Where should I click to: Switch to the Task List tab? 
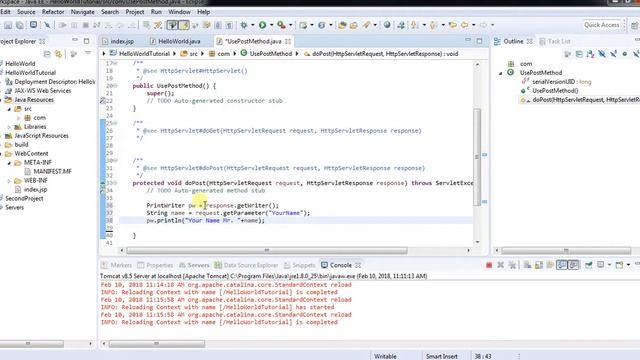coord(555,41)
